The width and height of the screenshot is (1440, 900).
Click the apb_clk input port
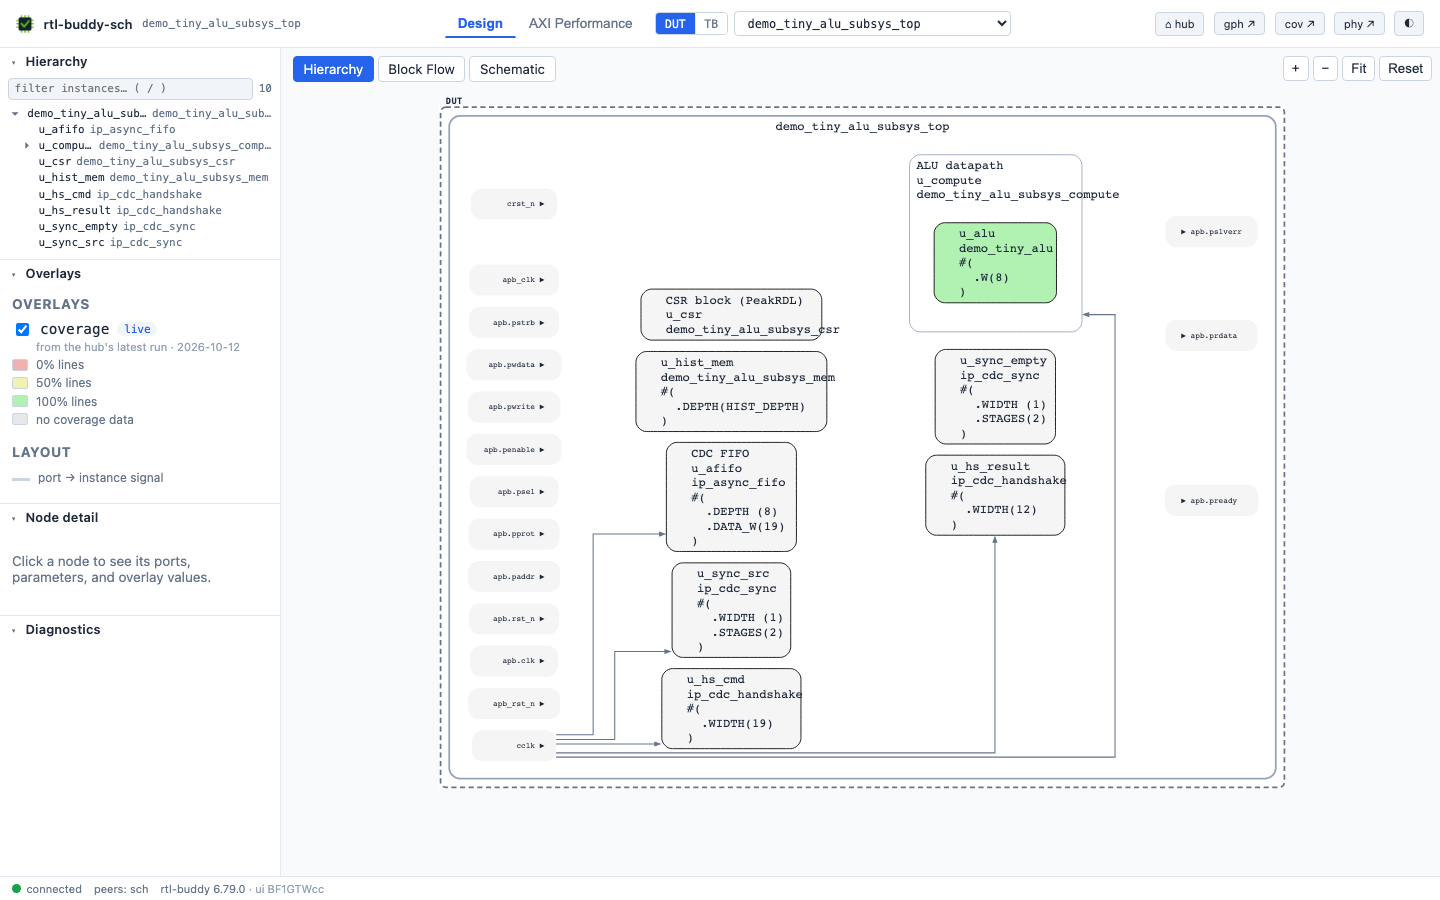(x=514, y=280)
